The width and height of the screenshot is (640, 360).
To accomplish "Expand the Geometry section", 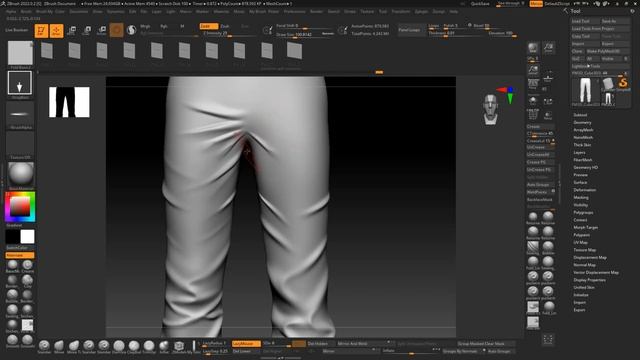I will [x=582, y=122].
